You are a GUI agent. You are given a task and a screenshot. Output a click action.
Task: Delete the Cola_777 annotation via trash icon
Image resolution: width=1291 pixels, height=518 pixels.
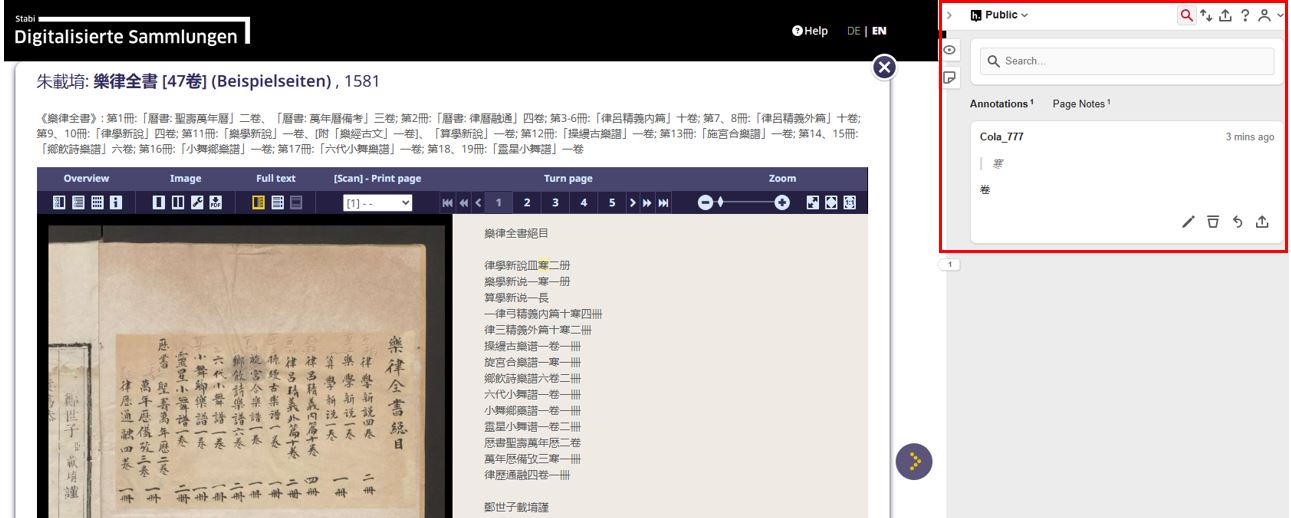1213,222
